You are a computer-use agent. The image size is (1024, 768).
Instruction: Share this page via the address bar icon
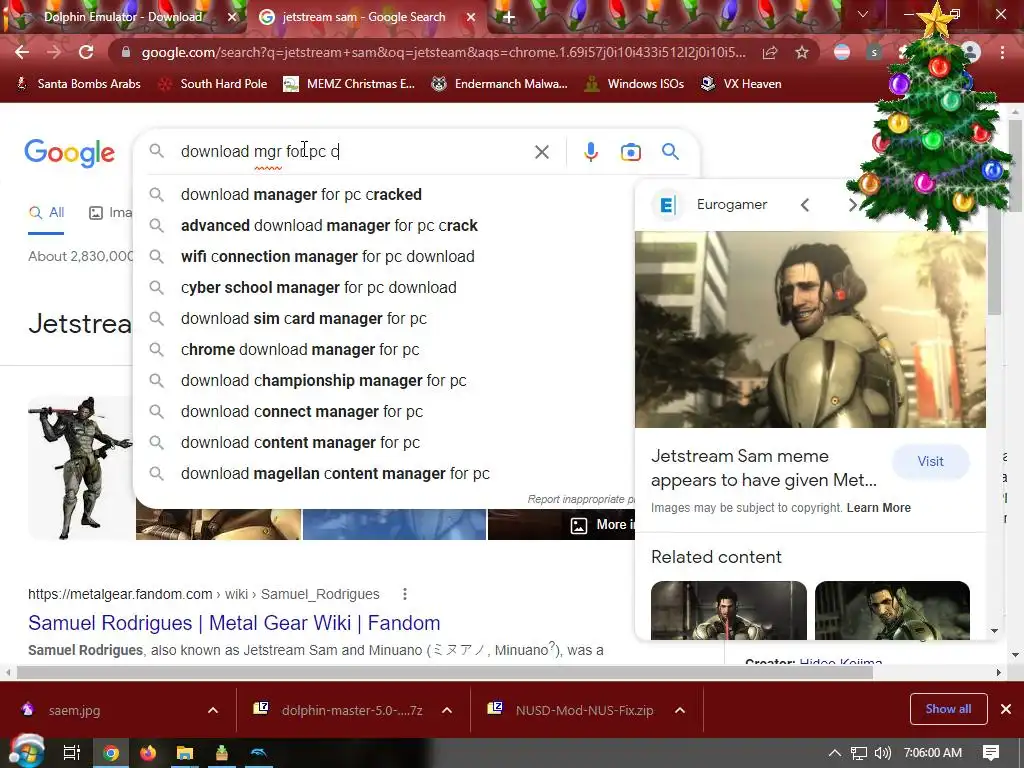click(770, 52)
